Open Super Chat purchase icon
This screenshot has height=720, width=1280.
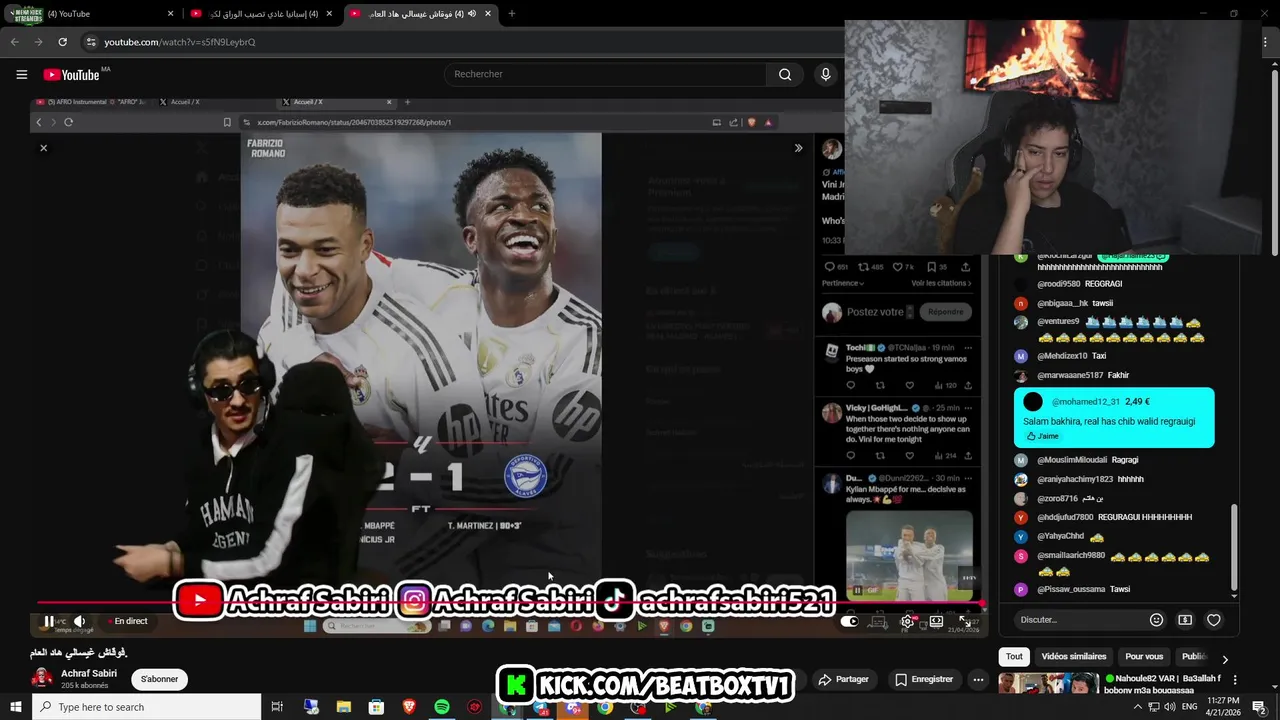tap(1185, 620)
